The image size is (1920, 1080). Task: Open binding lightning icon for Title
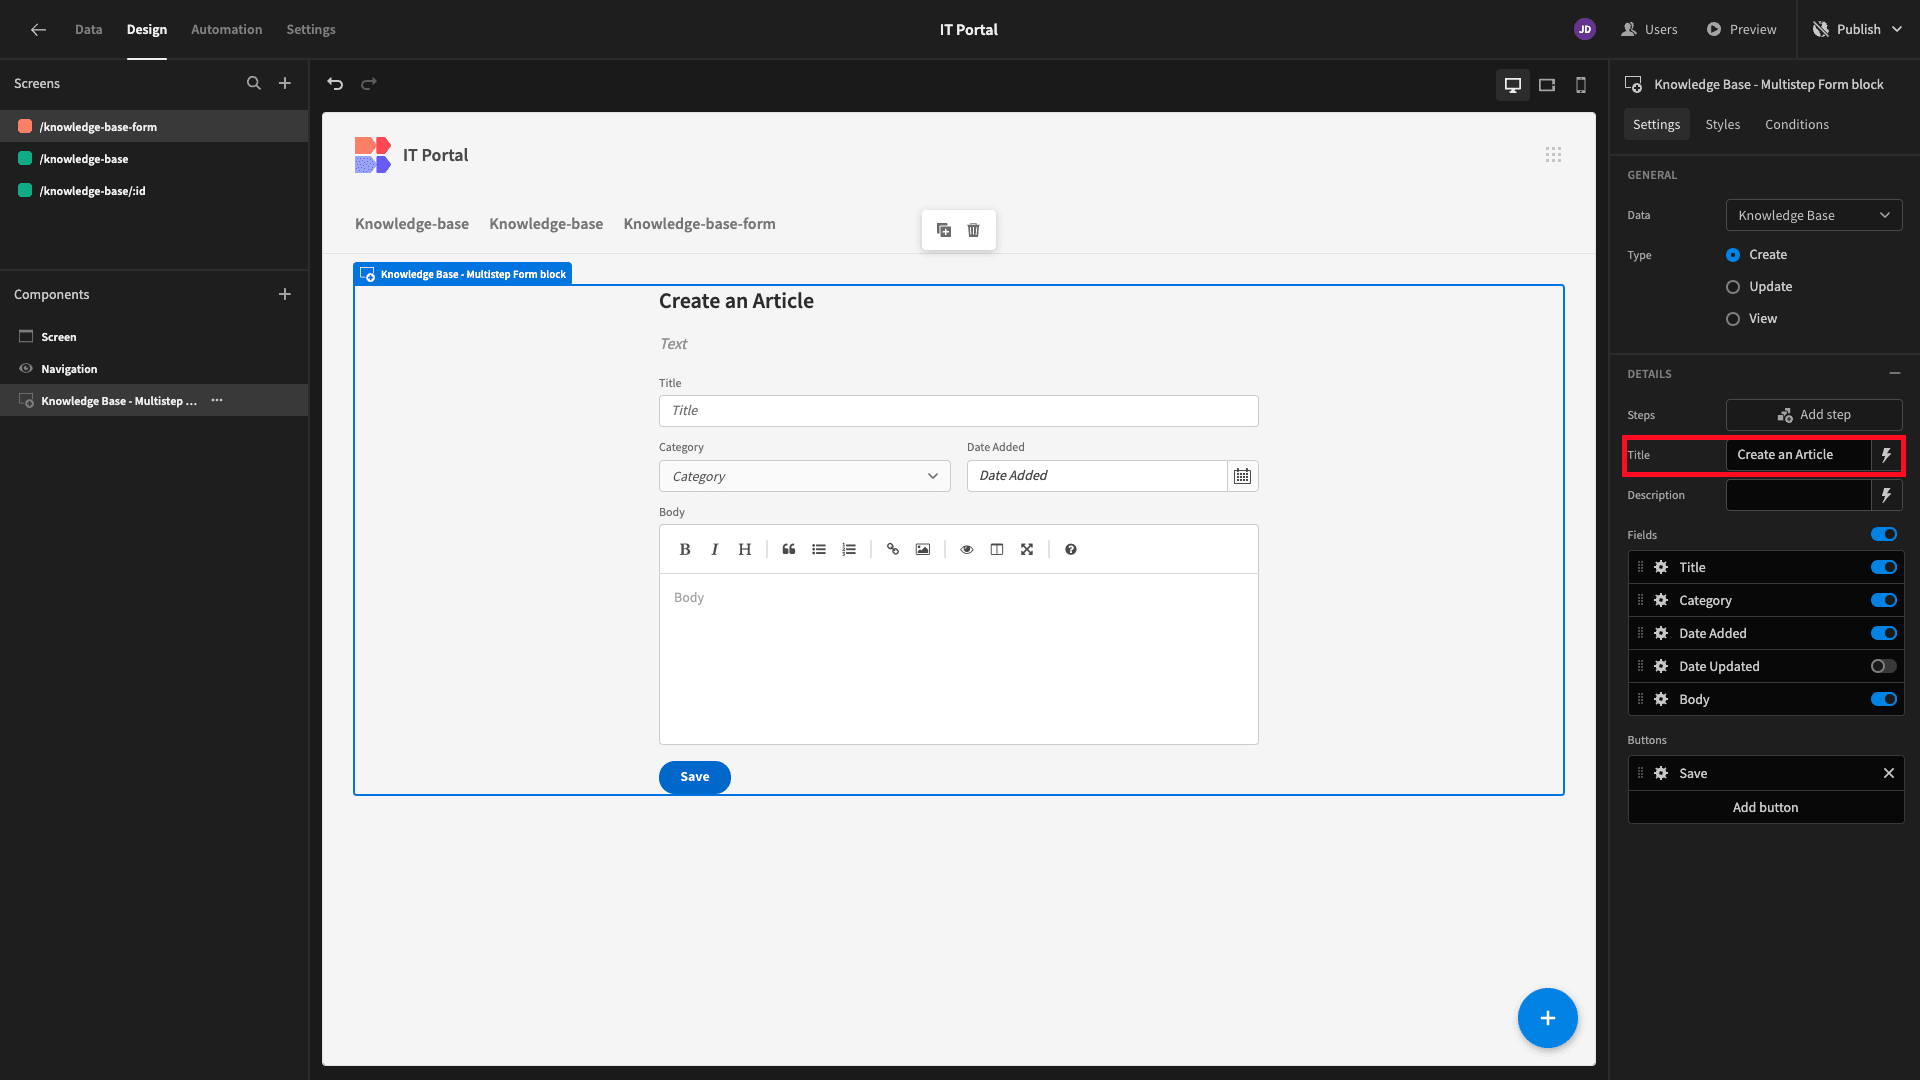pyautogui.click(x=1887, y=455)
